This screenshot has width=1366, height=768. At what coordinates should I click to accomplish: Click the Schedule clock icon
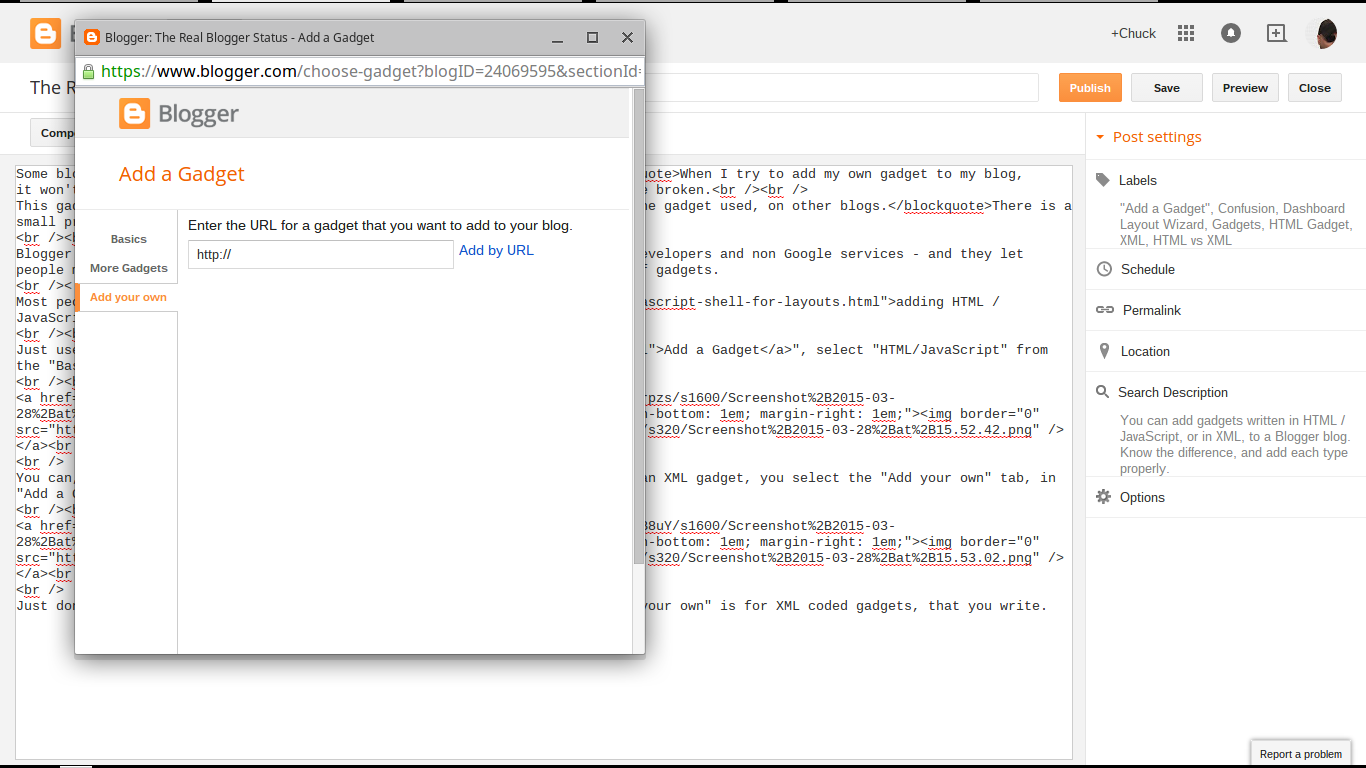[1103, 268]
